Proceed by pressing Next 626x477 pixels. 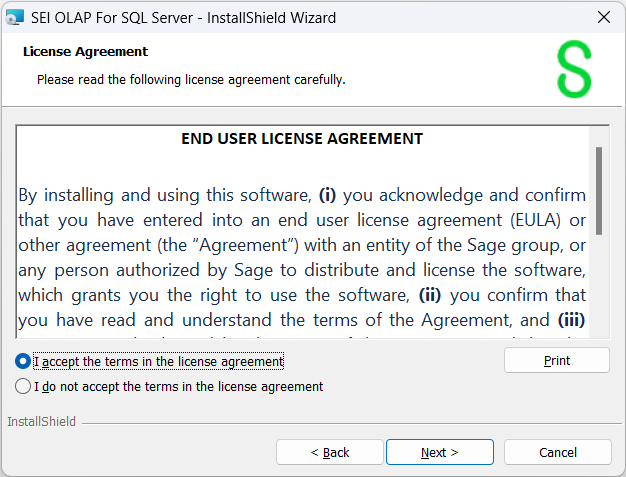[439, 452]
